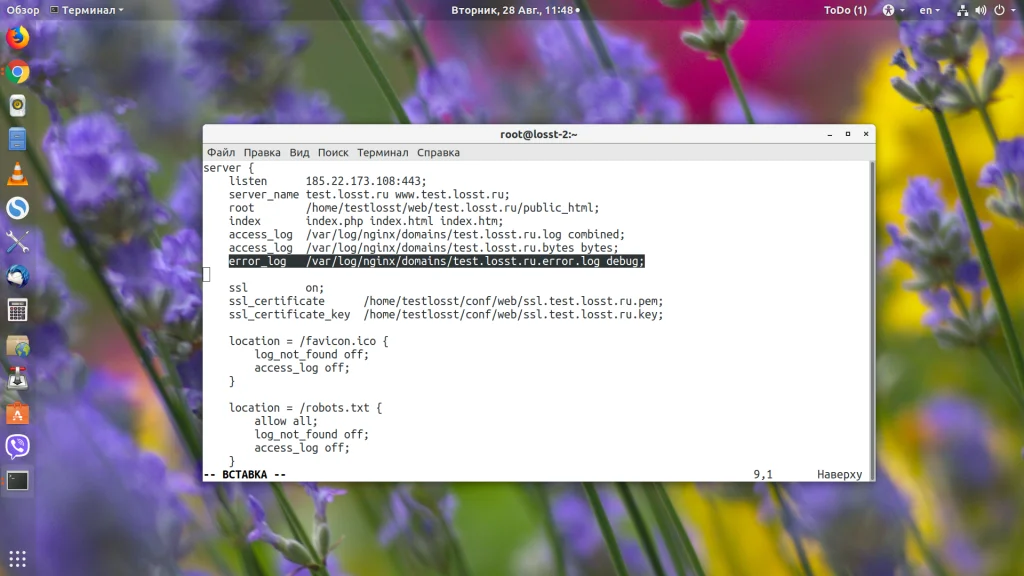Image resolution: width=1024 pixels, height=576 pixels.
Task: Click the server_name test.losst.ru line
Action: point(369,195)
